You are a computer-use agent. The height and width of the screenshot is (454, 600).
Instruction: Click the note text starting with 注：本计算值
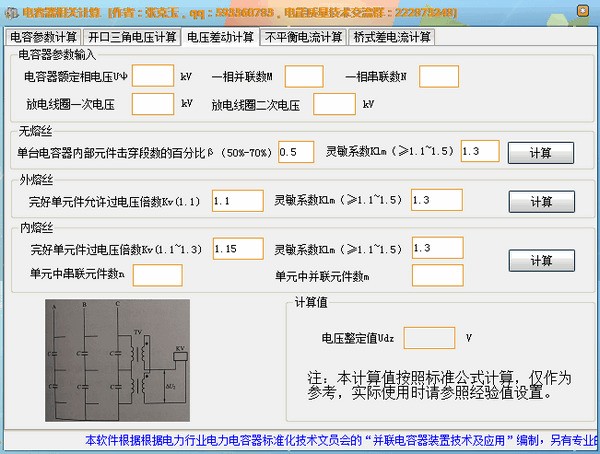pos(439,385)
